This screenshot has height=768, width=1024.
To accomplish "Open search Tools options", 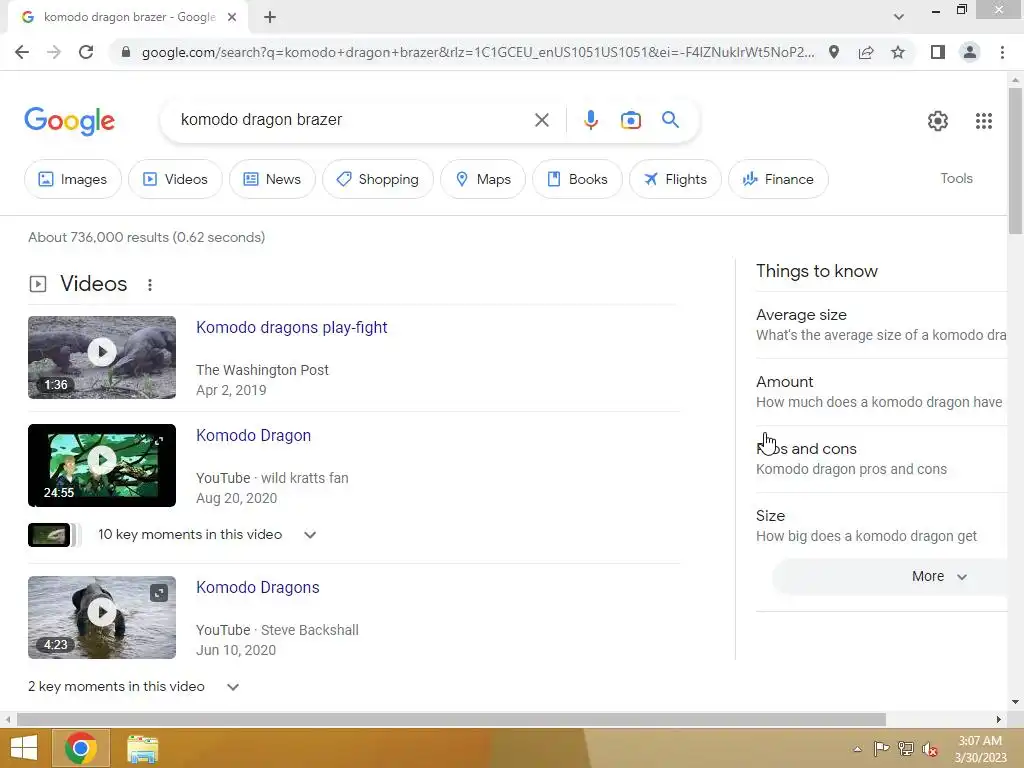I will pyautogui.click(x=956, y=178).
